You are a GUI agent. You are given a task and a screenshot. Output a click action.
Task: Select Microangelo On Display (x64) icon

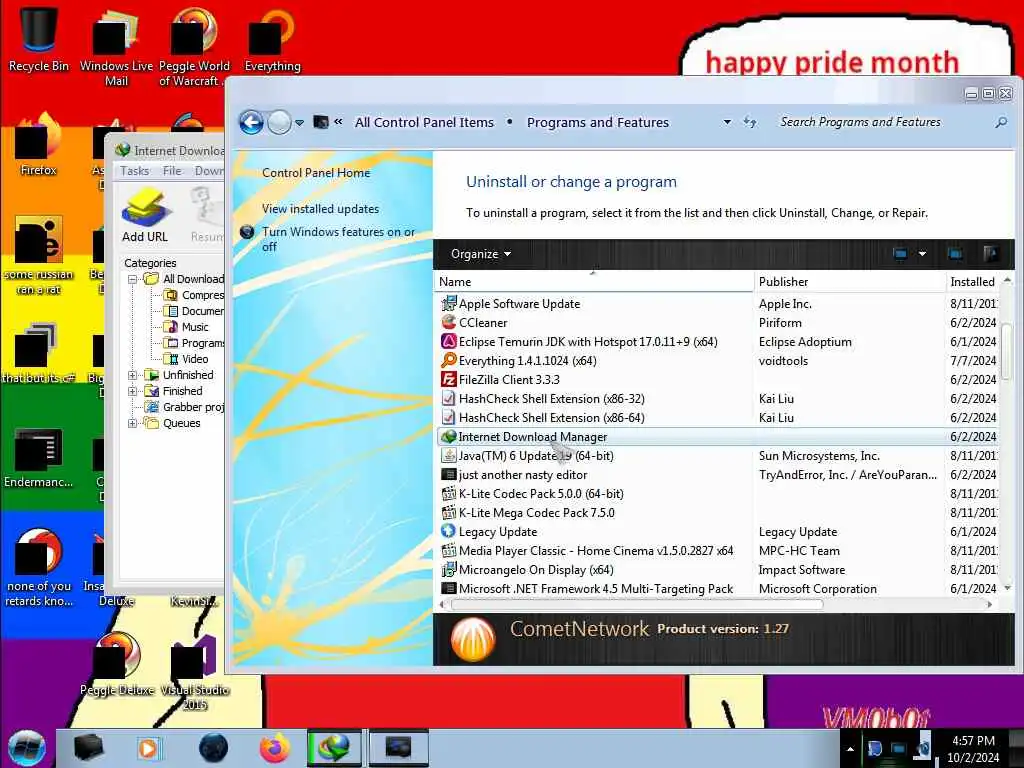click(449, 569)
